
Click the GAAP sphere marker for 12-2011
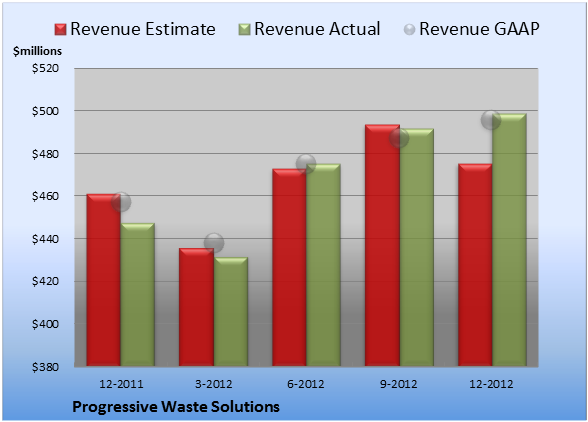click(x=121, y=202)
